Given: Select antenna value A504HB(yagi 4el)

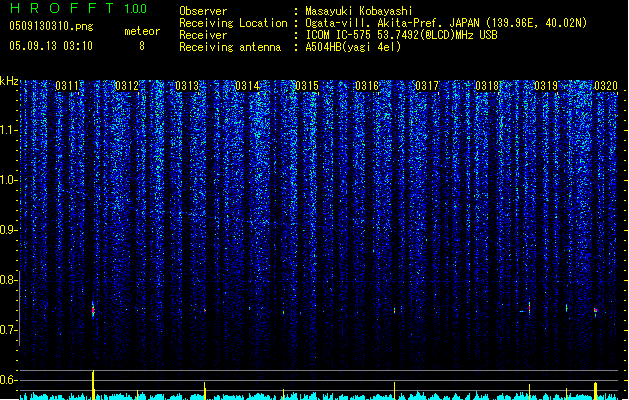Looking at the screenshot, I should (x=353, y=47).
